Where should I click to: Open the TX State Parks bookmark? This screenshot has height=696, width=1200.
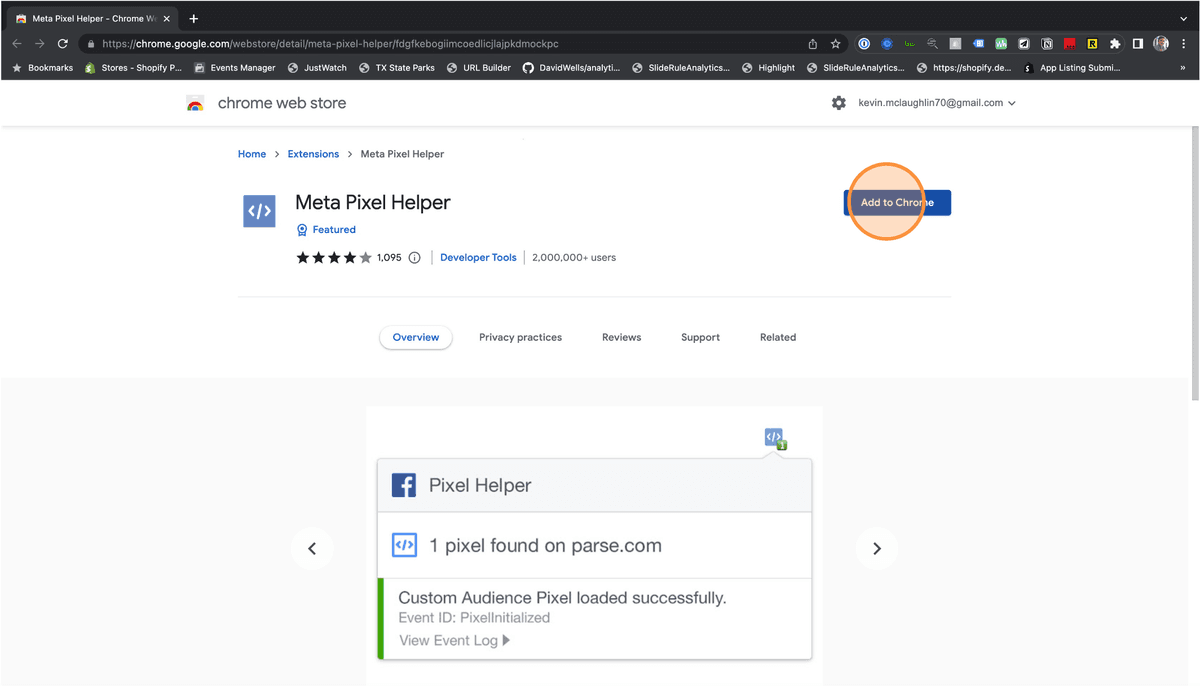pyautogui.click(x=397, y=68)
